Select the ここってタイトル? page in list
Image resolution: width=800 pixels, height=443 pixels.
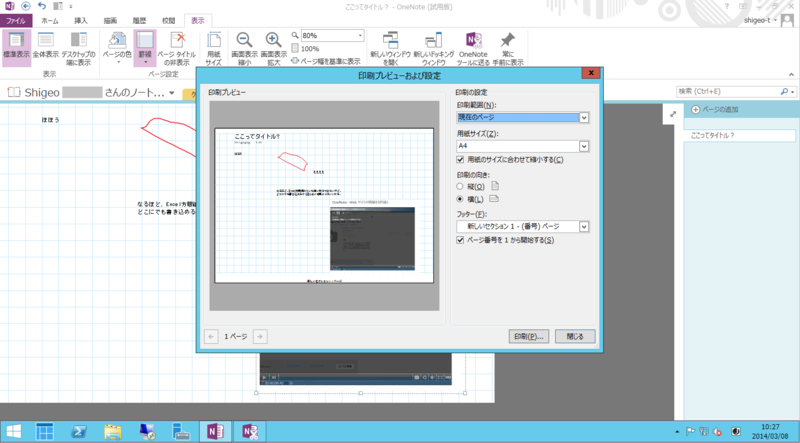click(739, 135)
